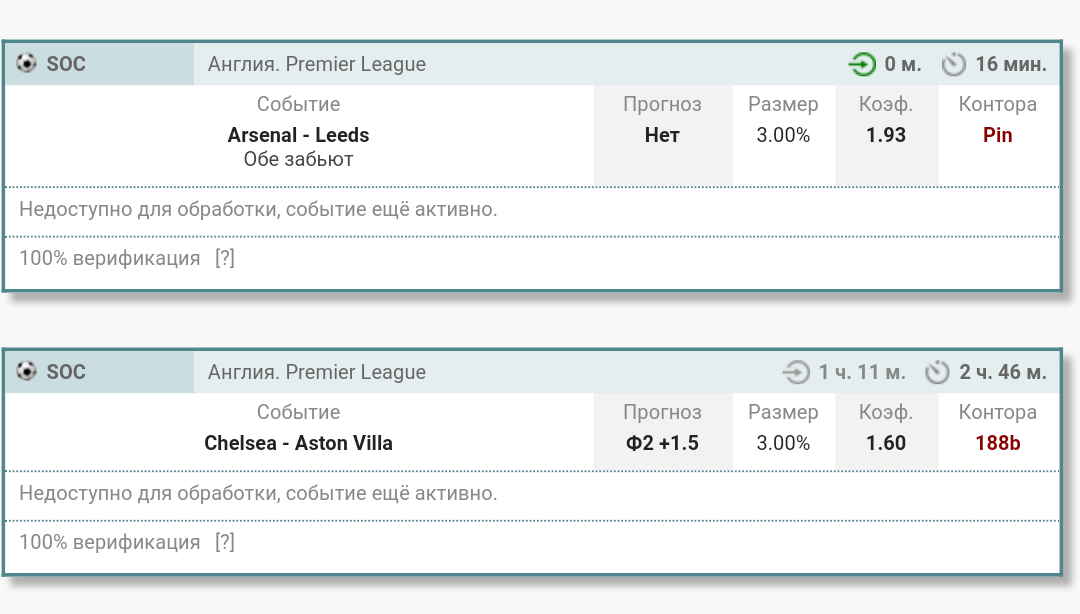
Task: Click the soccer ball icon in Arsenal card
Action: 27,64
